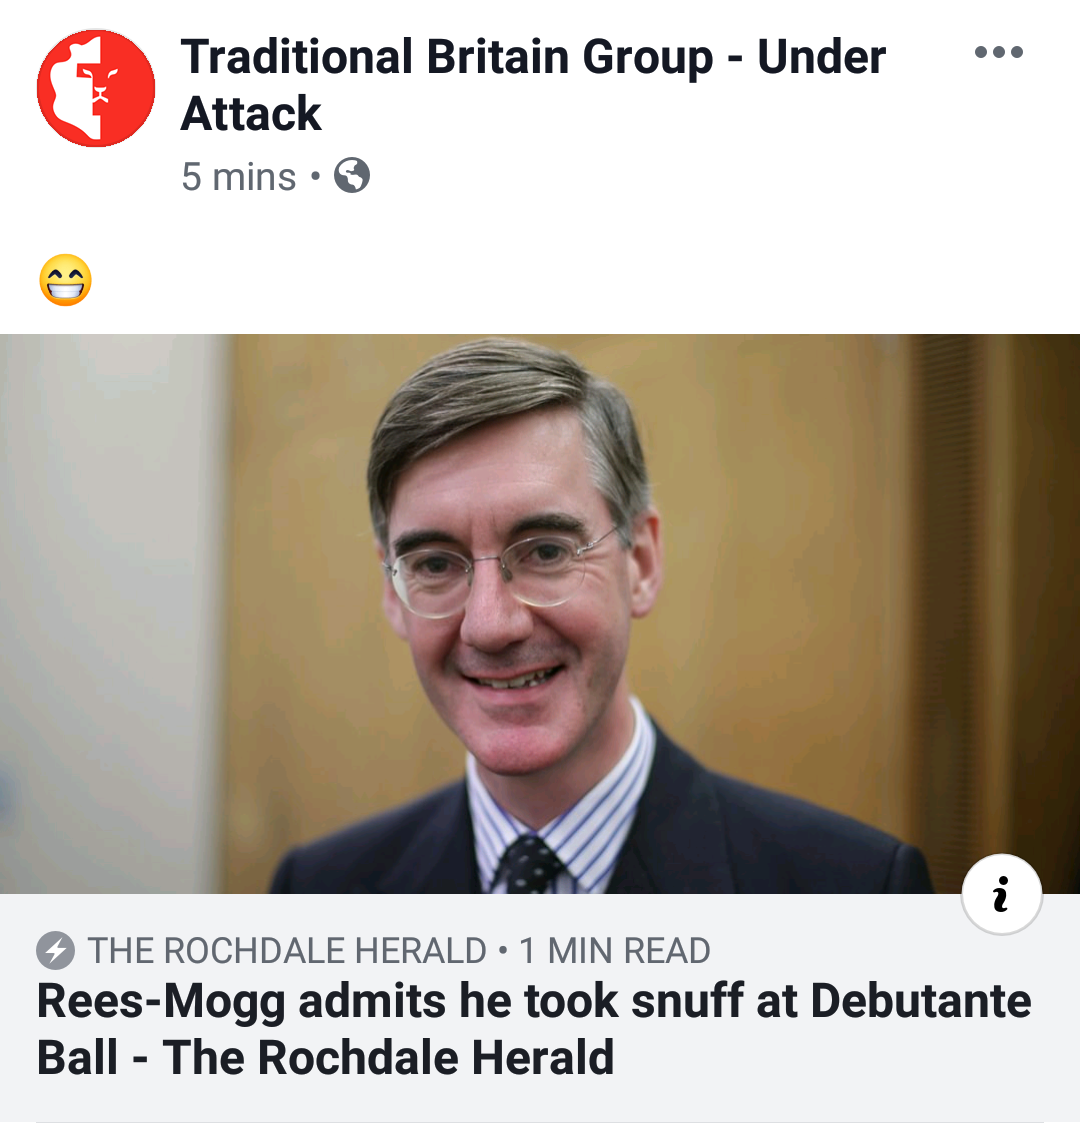Click 'THE ROCHDALE HERALD' source label
Viewport: 1080px width, 1123px height.
tap(287, 950)
